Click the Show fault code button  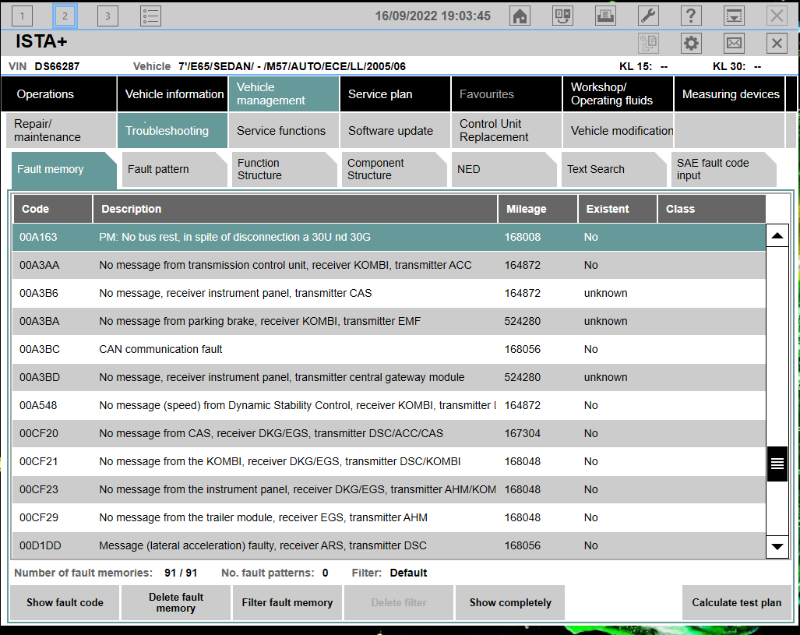pos(65,602)
